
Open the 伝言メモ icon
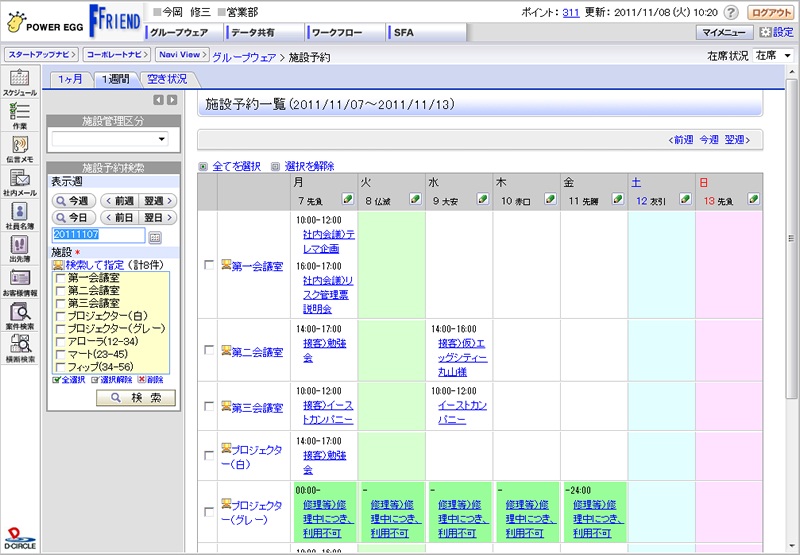coord(19,149)
